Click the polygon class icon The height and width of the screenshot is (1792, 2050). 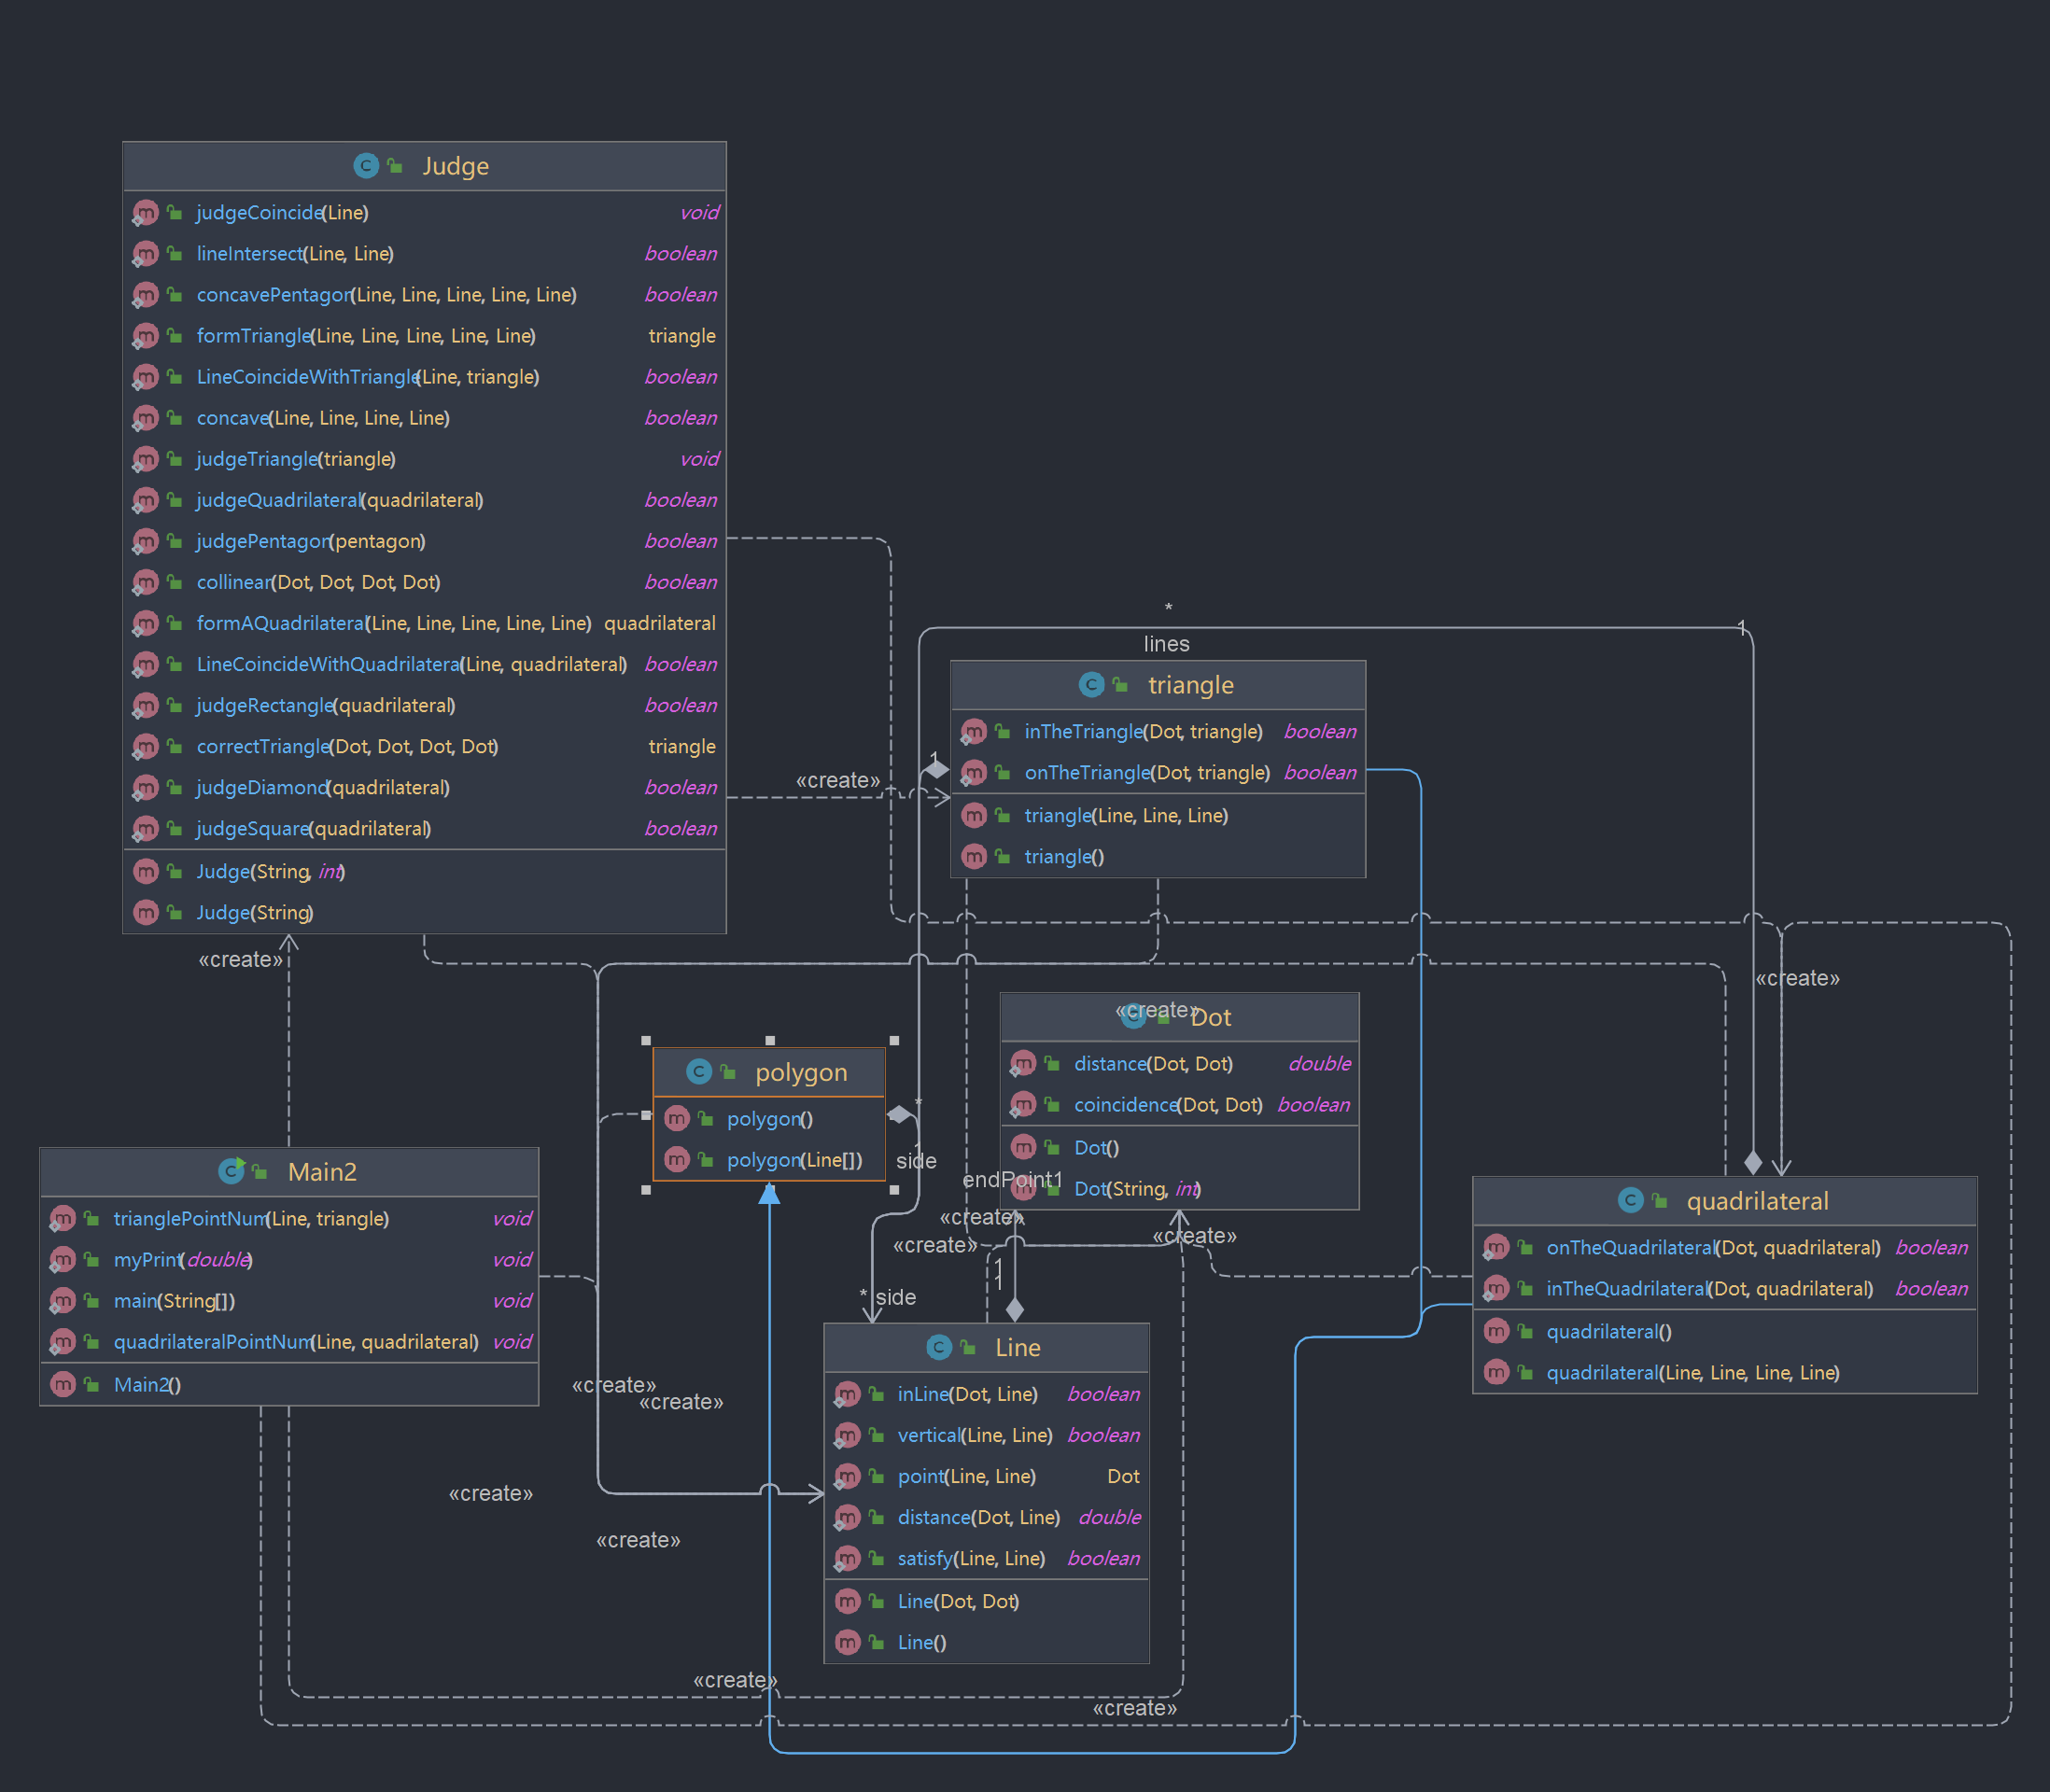[x=699, y=1072]
